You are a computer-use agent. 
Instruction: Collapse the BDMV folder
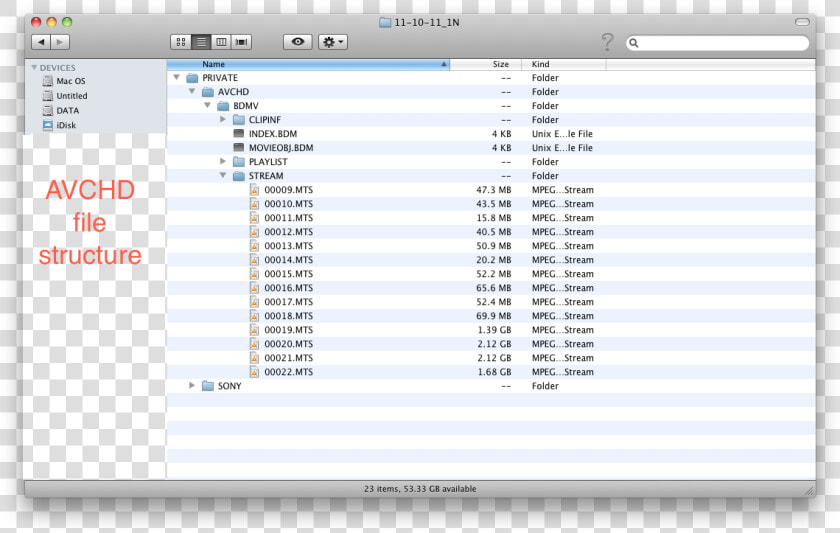[207, 106]
